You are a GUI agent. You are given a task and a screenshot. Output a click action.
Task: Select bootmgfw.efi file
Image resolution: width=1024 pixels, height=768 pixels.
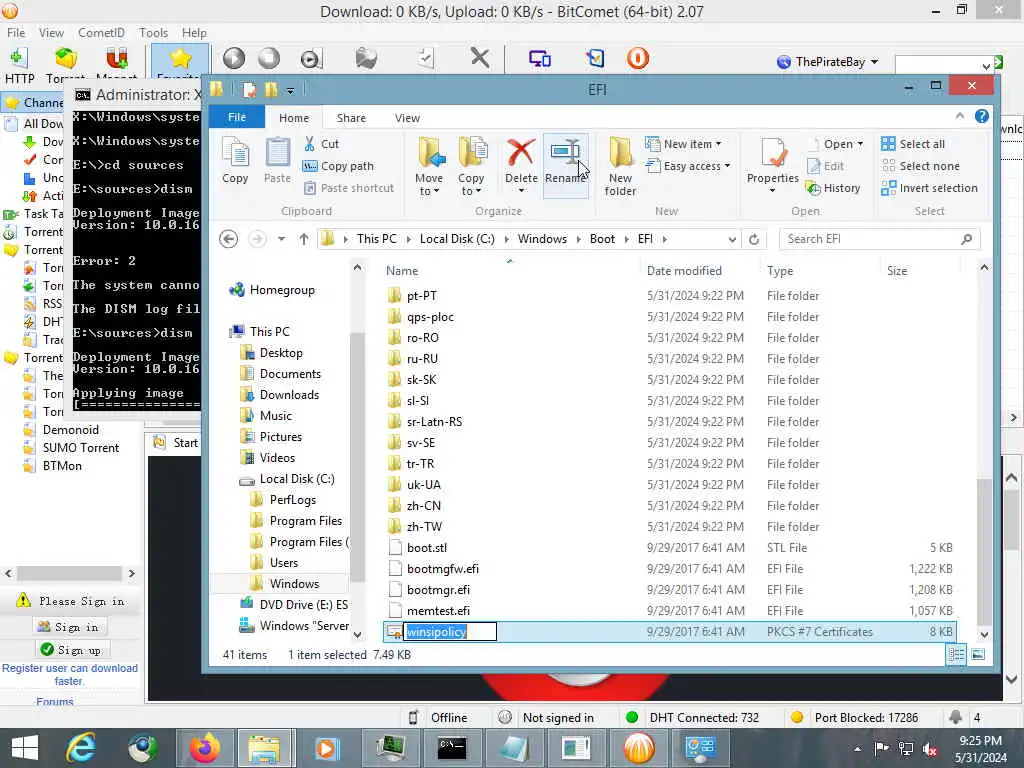(x=443, y=569)
